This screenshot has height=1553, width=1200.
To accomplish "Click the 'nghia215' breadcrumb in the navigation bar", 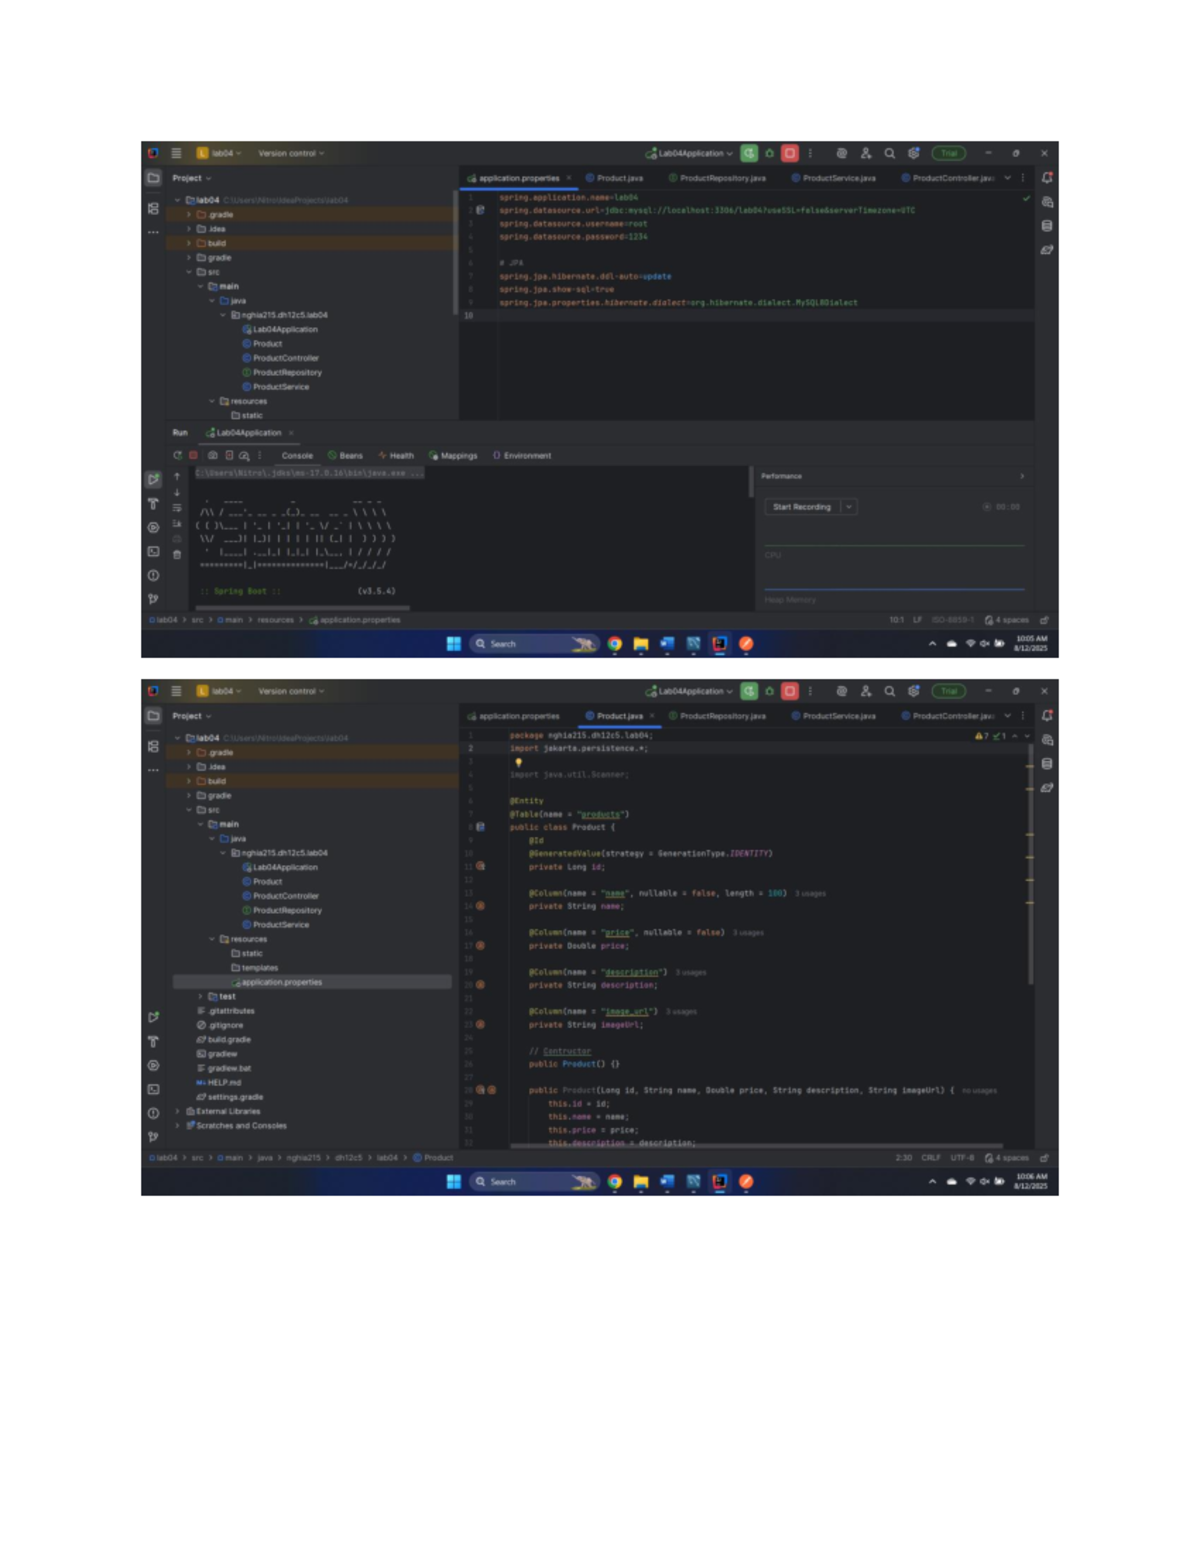I will (303, 1158).
